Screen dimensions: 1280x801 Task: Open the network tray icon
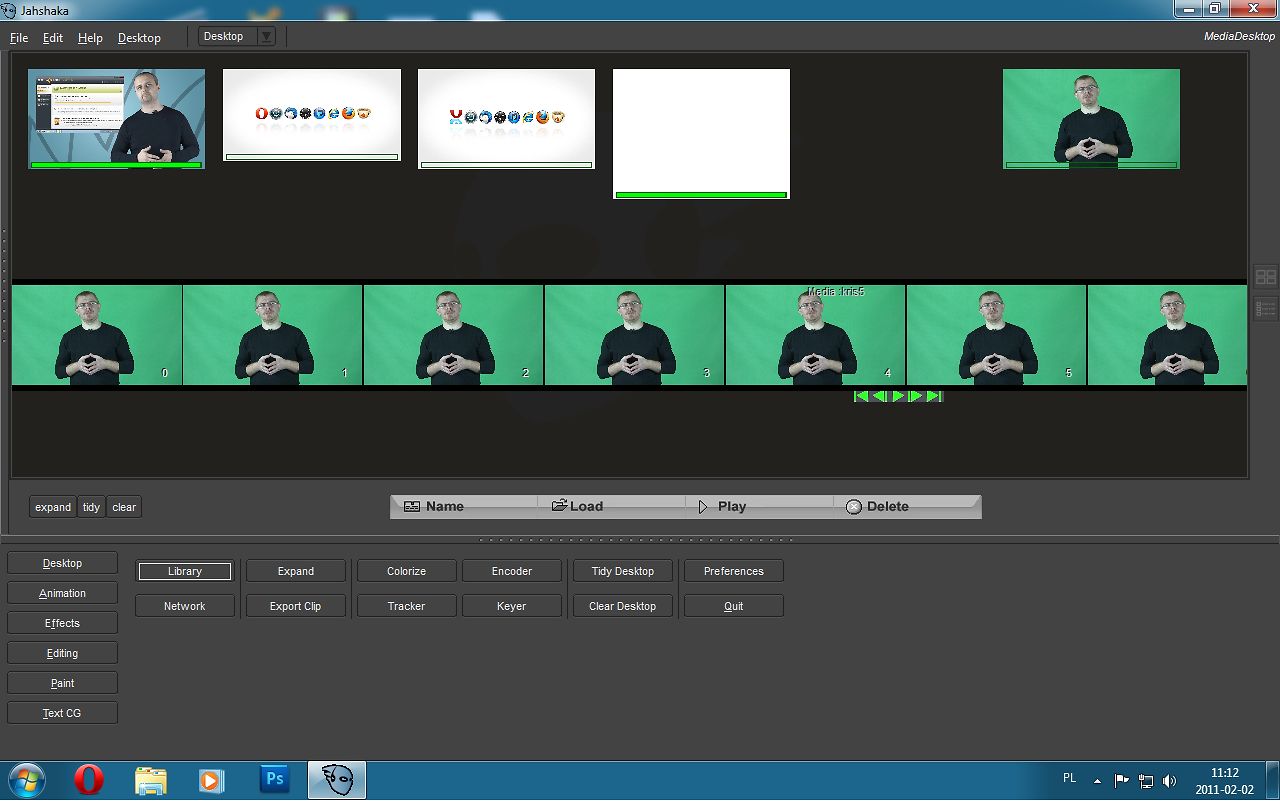1146,780
